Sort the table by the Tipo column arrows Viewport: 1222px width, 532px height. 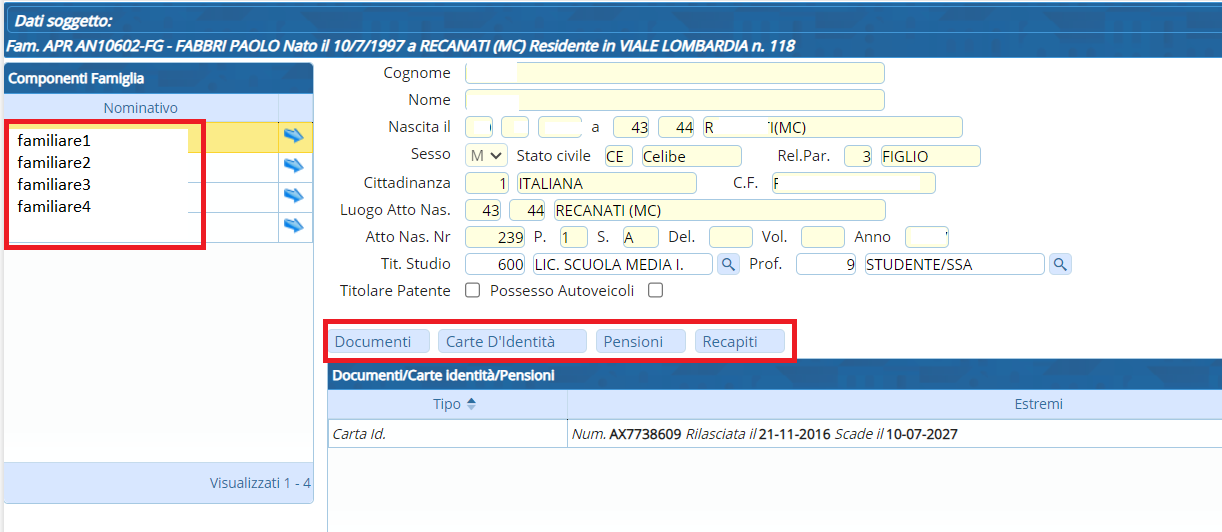472,404
